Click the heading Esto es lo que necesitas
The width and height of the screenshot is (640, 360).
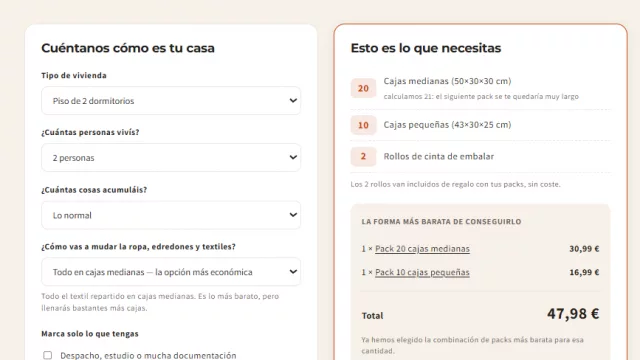pos(426,48)
